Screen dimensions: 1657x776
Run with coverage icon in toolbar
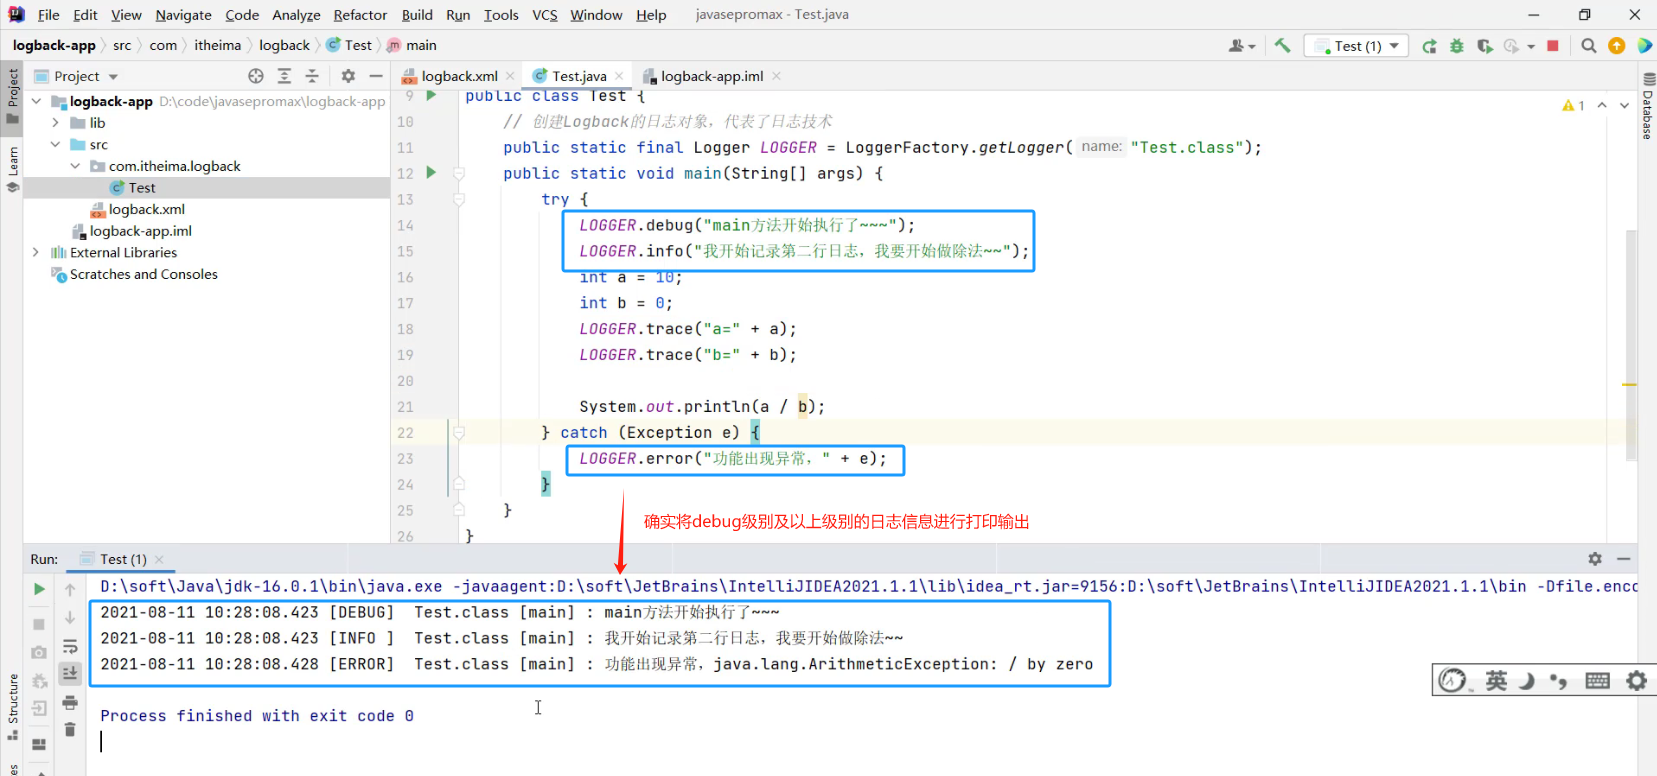coord(1485,46)
